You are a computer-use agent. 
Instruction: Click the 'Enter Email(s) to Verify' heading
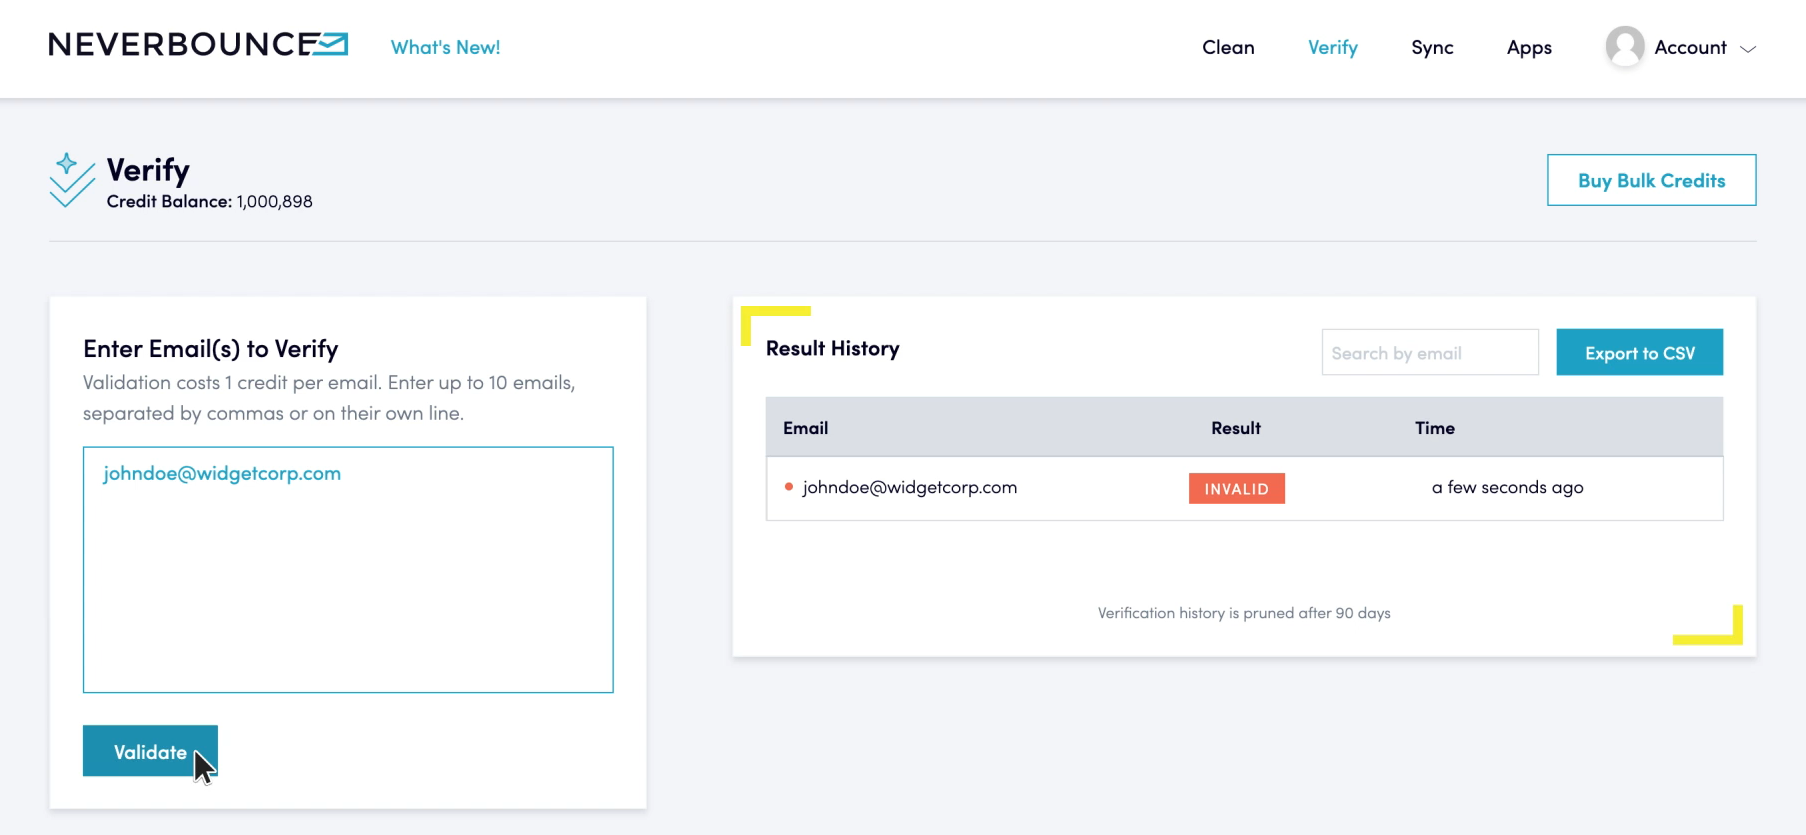point(210,348)
